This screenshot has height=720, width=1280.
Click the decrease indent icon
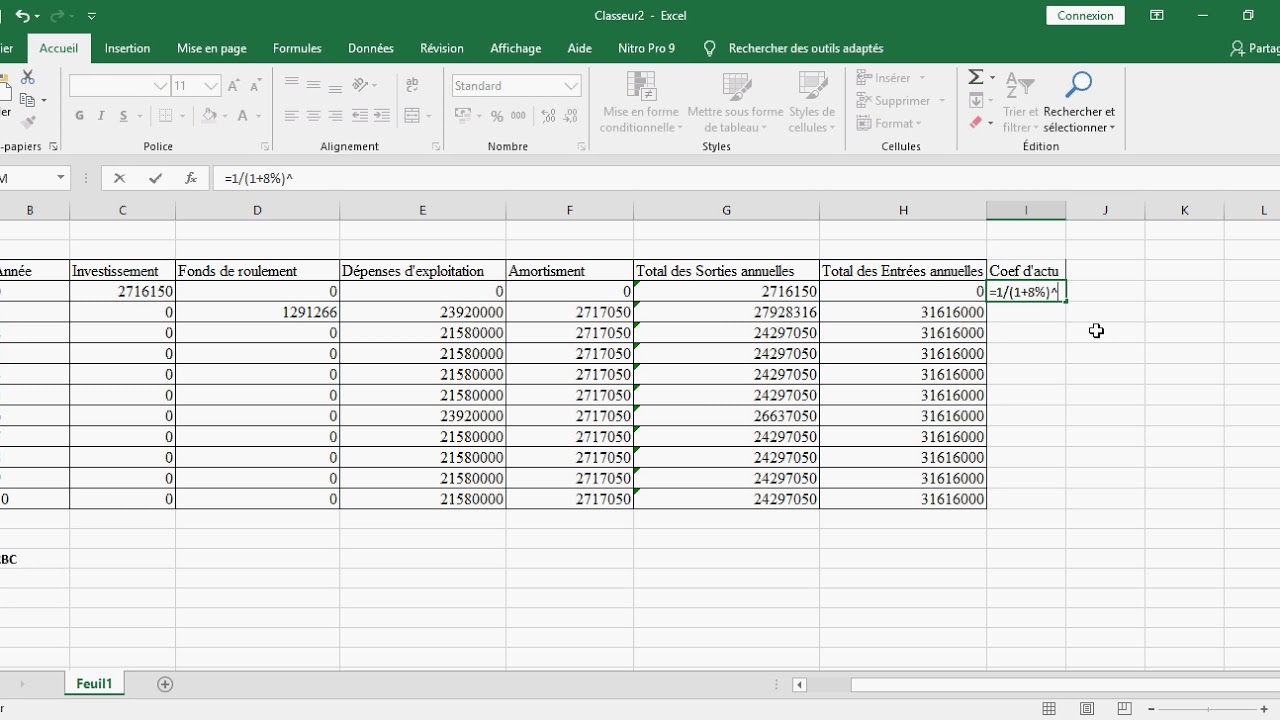tap(362, 116)
